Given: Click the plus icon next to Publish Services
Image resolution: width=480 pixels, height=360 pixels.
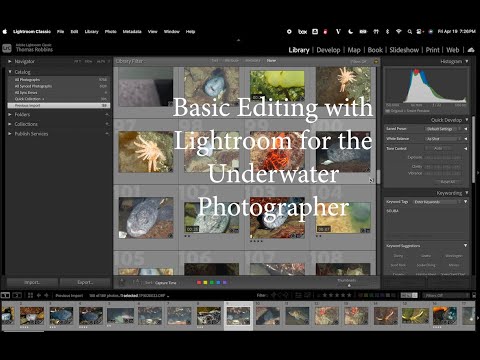Looking at the screenshot, I should tap(107, 134).
